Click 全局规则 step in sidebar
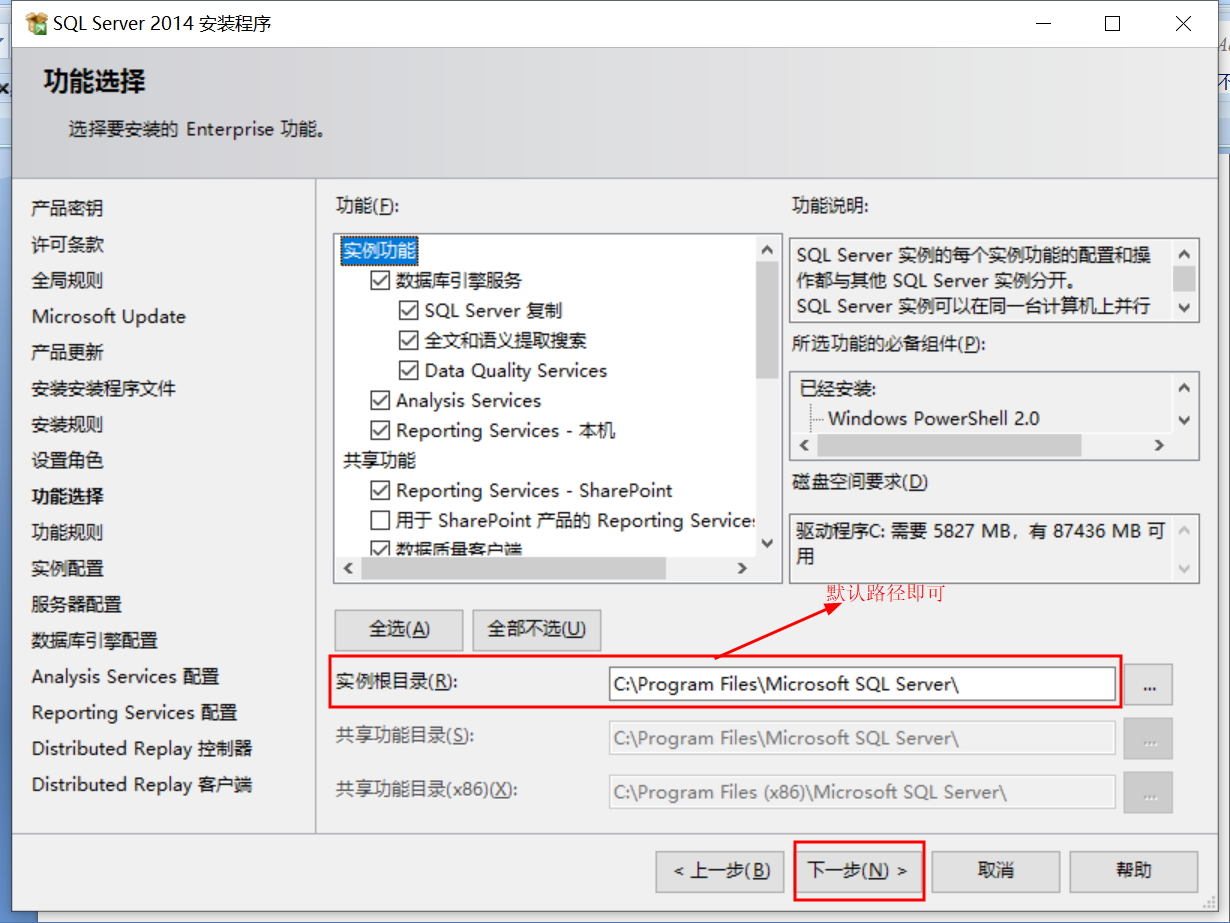1230x923 pixels. pos(67,281)
